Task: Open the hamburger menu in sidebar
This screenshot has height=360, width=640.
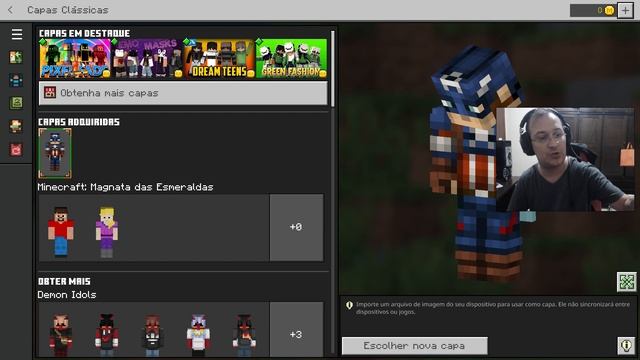Action: click(17, 34)
